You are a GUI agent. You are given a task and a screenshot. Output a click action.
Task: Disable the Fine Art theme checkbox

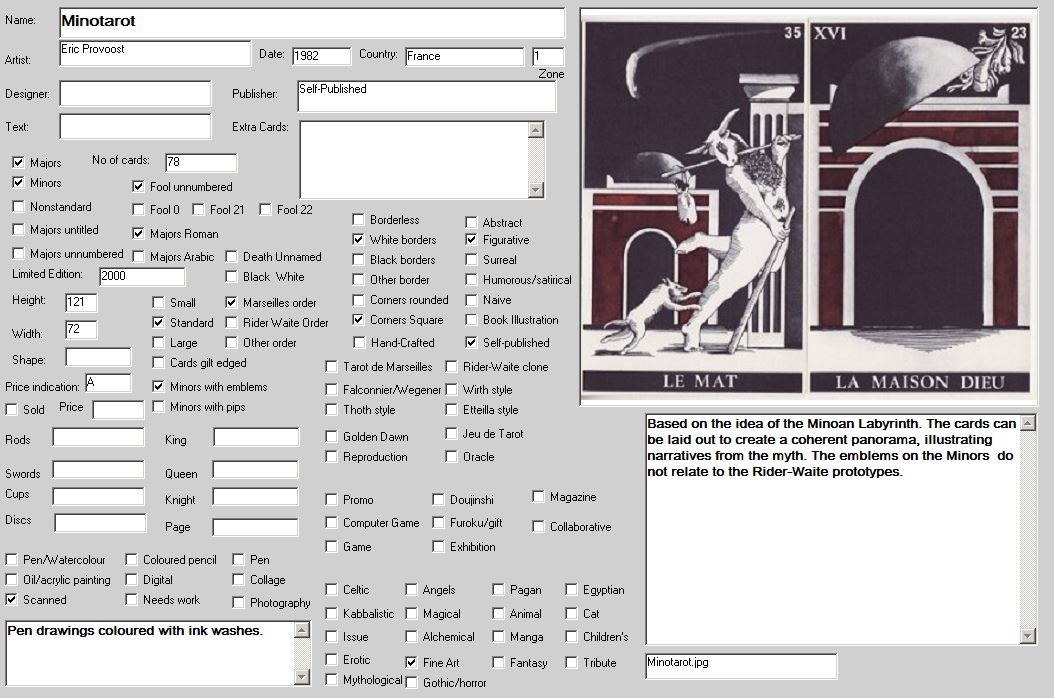tap(411, 663)
